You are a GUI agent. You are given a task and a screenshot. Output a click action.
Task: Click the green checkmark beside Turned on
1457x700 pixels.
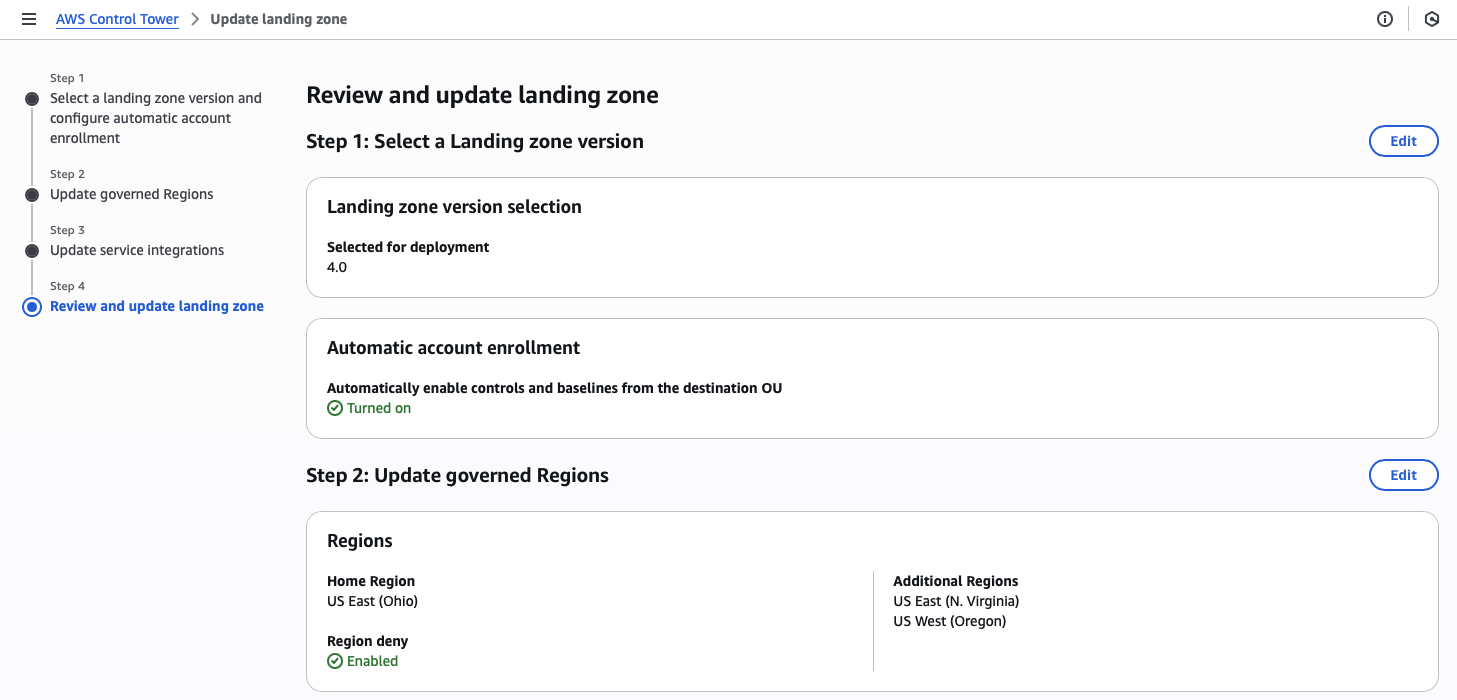coord(335,408)
